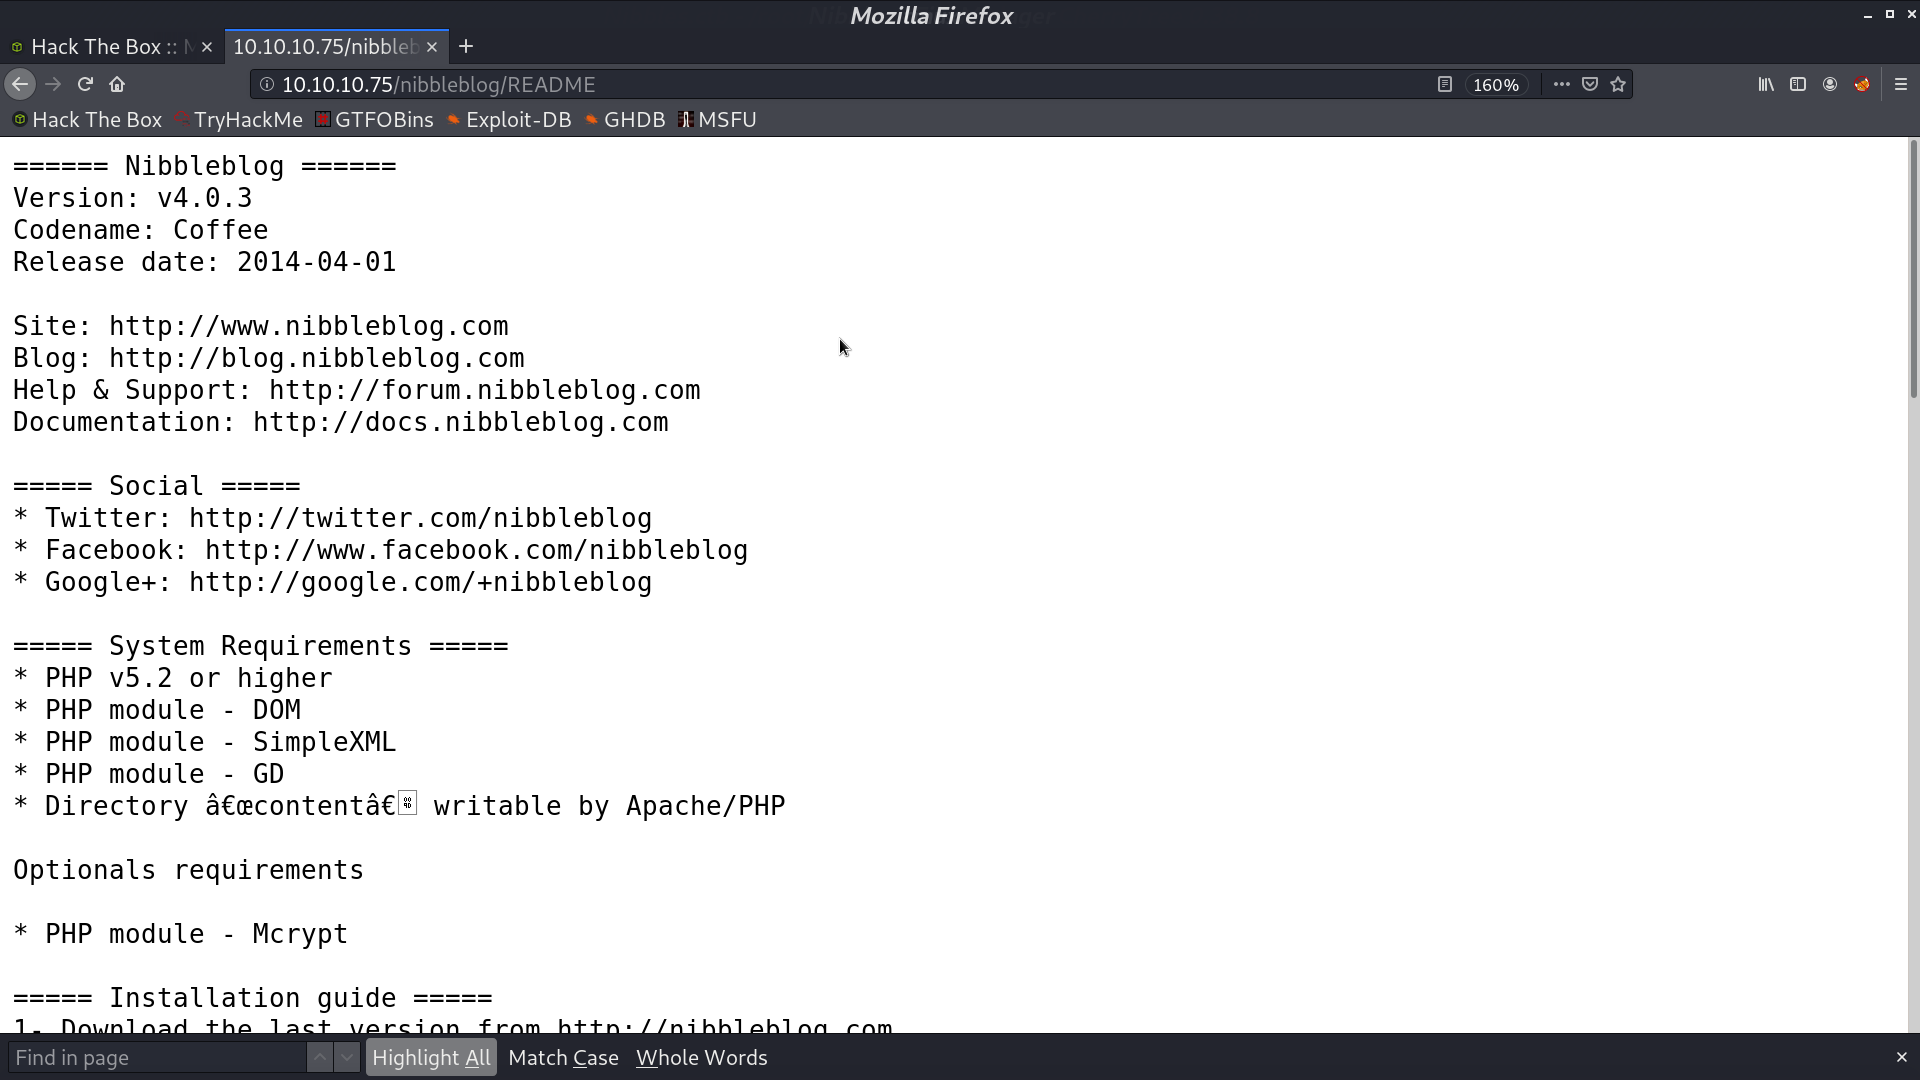Screen dimensions: 1920x1080
Task: Open the Firefox account menu
Action: 1830,85
